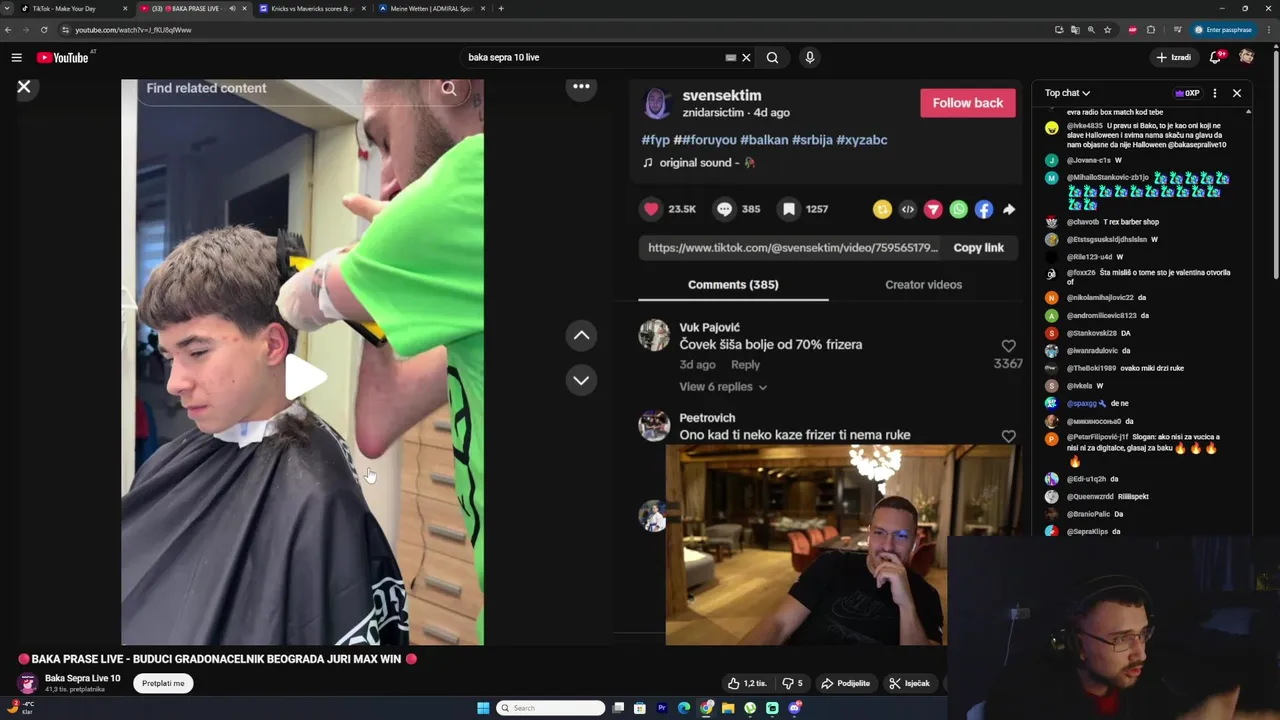
Task: Search related content magnifier in TikTok video
Action: 449,89
